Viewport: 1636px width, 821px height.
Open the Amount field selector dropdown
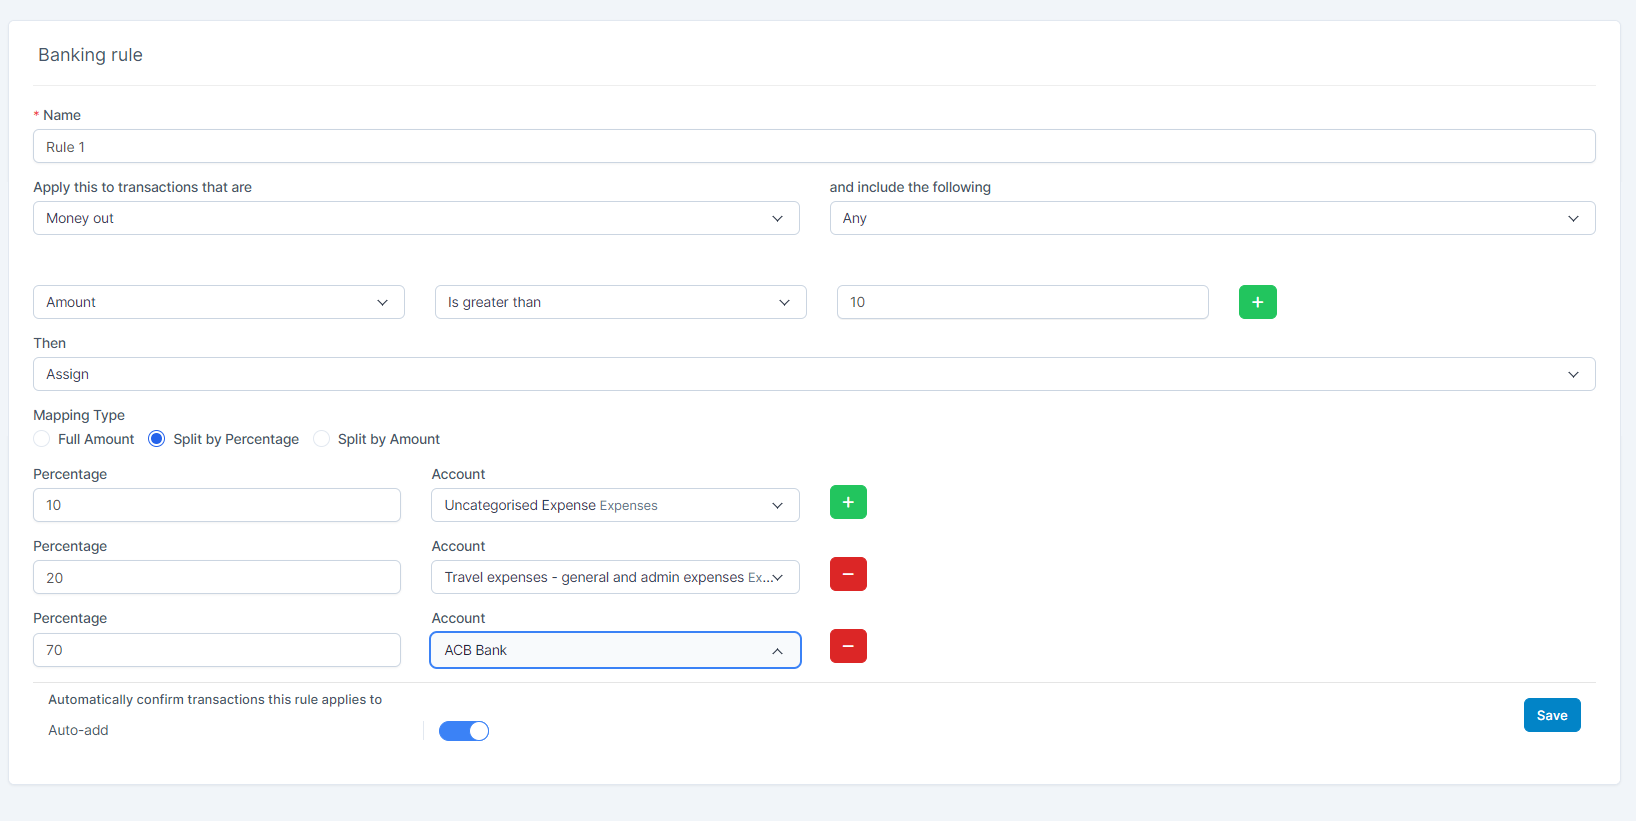218,302
